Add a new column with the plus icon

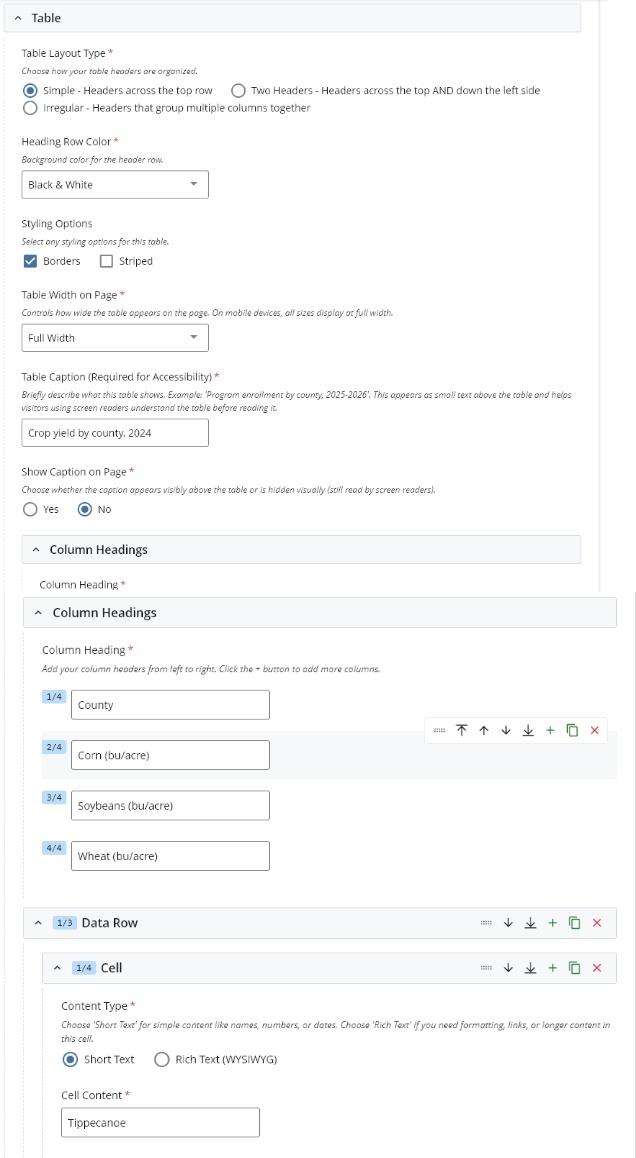[x=551, y=730]
